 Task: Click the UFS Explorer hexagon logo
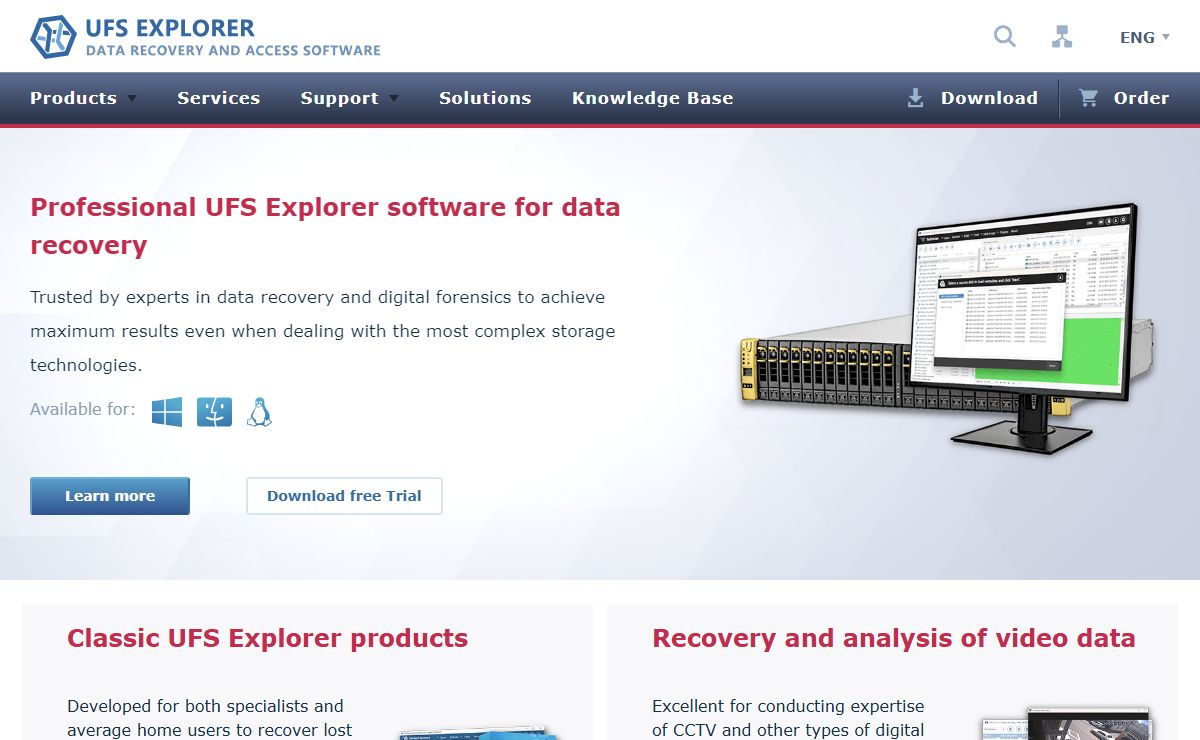(53, 37)
